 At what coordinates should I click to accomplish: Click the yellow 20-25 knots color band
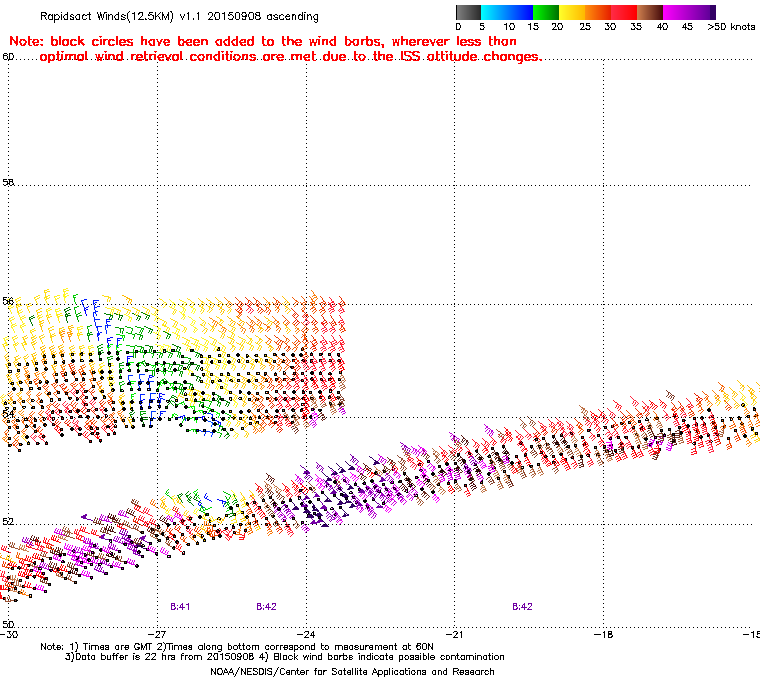[572, 12]
